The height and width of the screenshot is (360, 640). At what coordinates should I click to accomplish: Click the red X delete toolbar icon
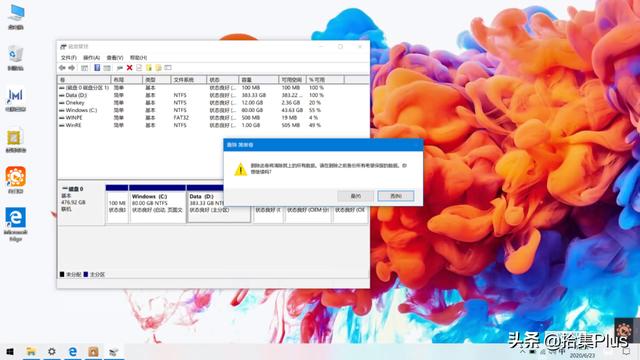click(129, 68)
